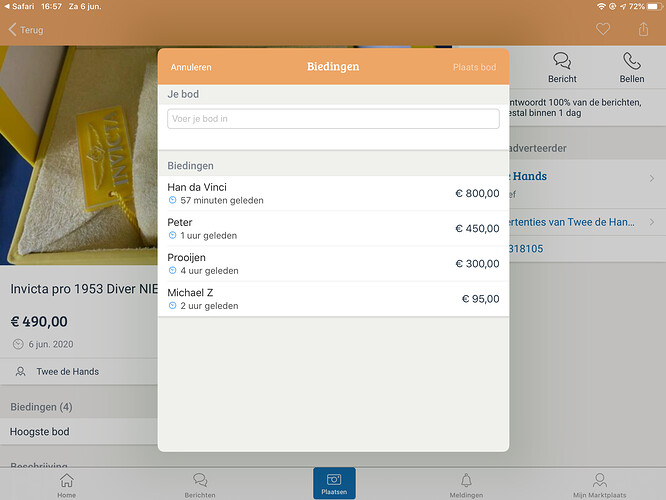Tap the phone number ending 318105
The width and height of the screenshot is (666, 500).
(526, 249)
